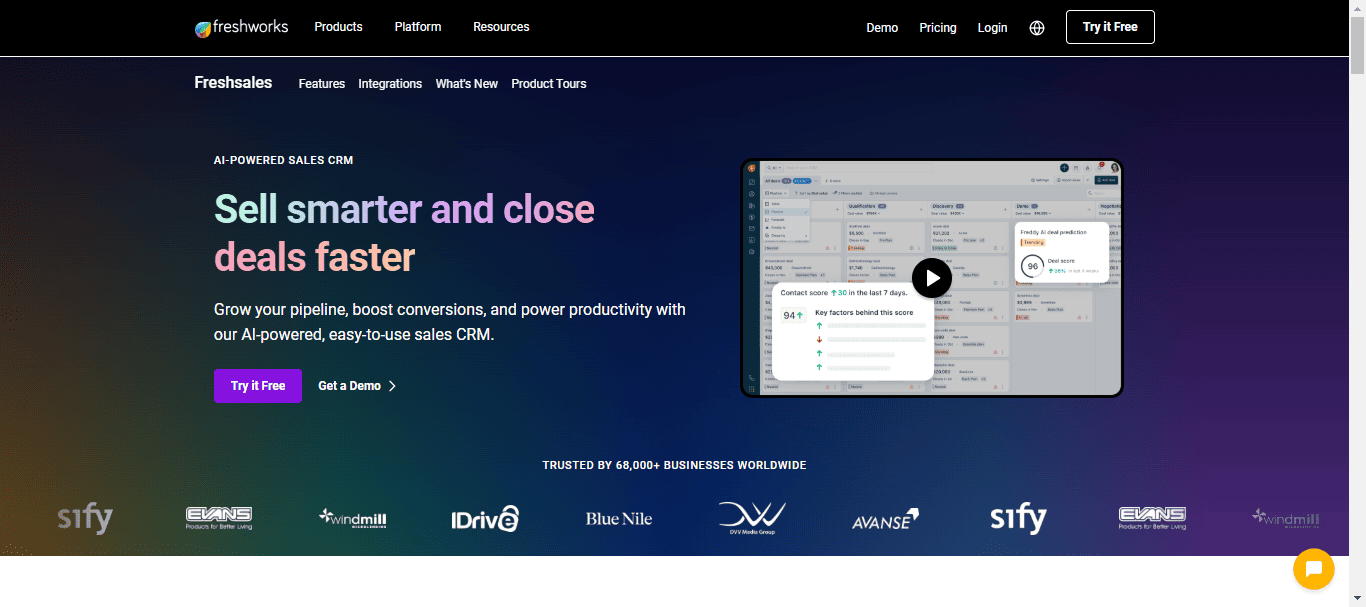1366x607 pixels.
Task: Click the Avanse logo
Action: [x=885, y=519]
